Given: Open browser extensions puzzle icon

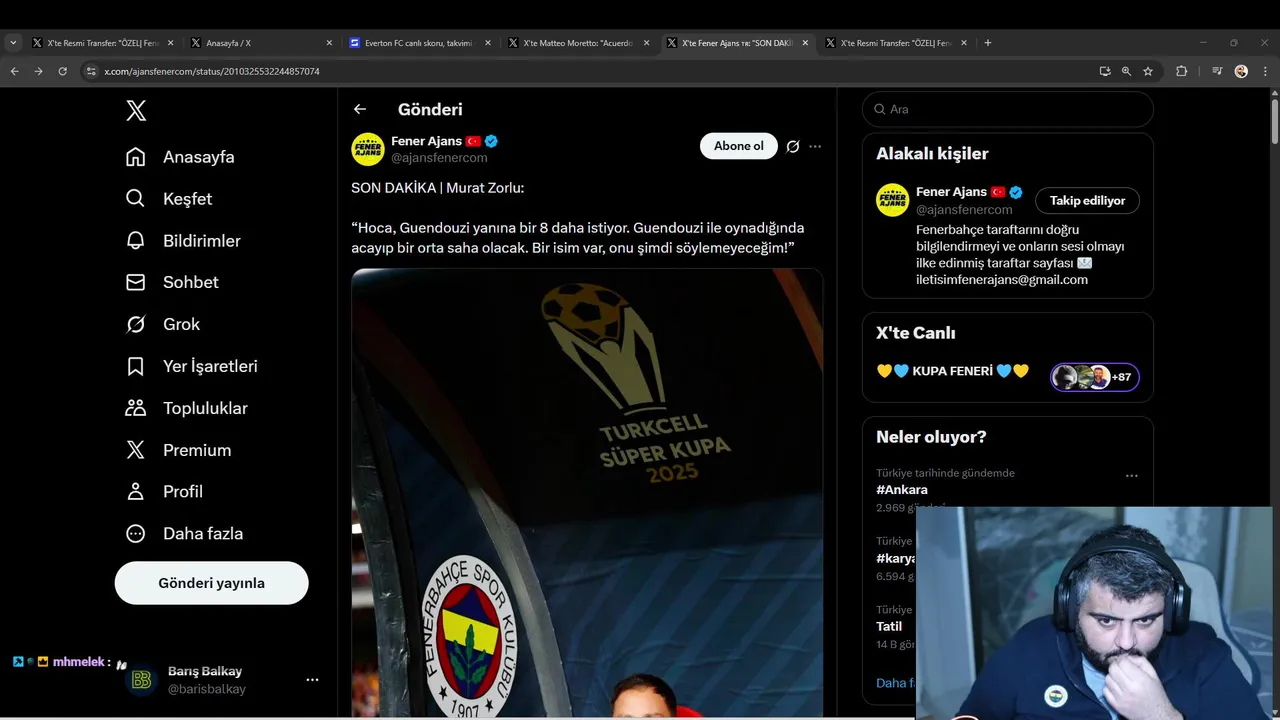Looking at the screenshot, I should [x=1182, y=71].
